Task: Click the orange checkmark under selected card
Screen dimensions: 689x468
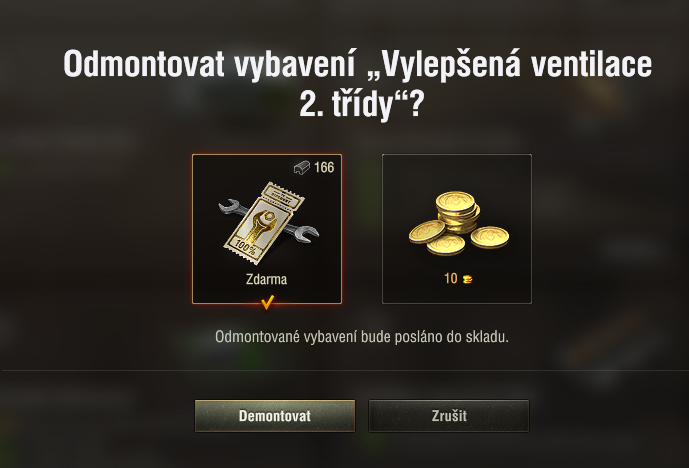Action: click(x=267, y=302)
